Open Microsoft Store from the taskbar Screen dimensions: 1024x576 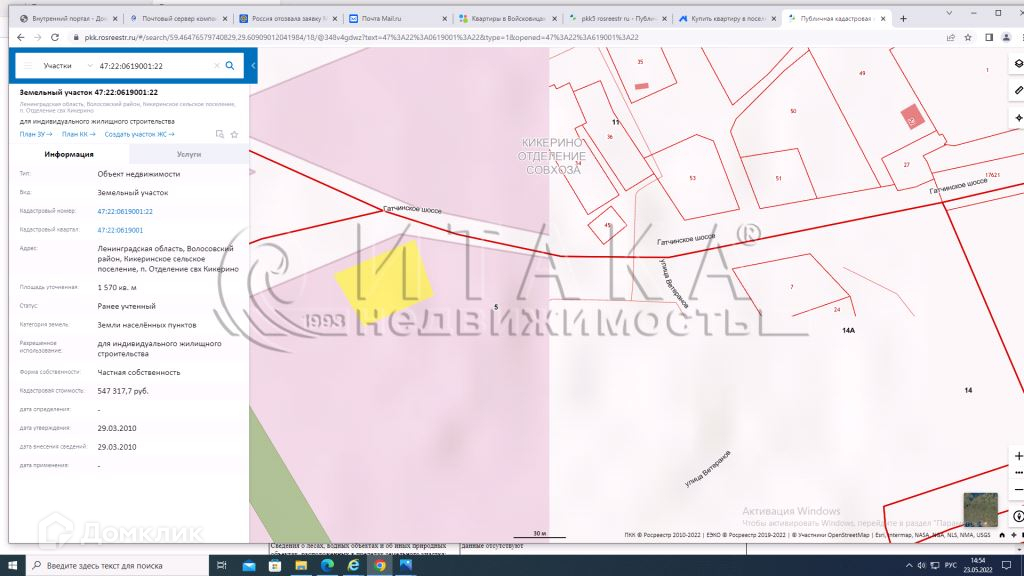[x=275, y=565]
